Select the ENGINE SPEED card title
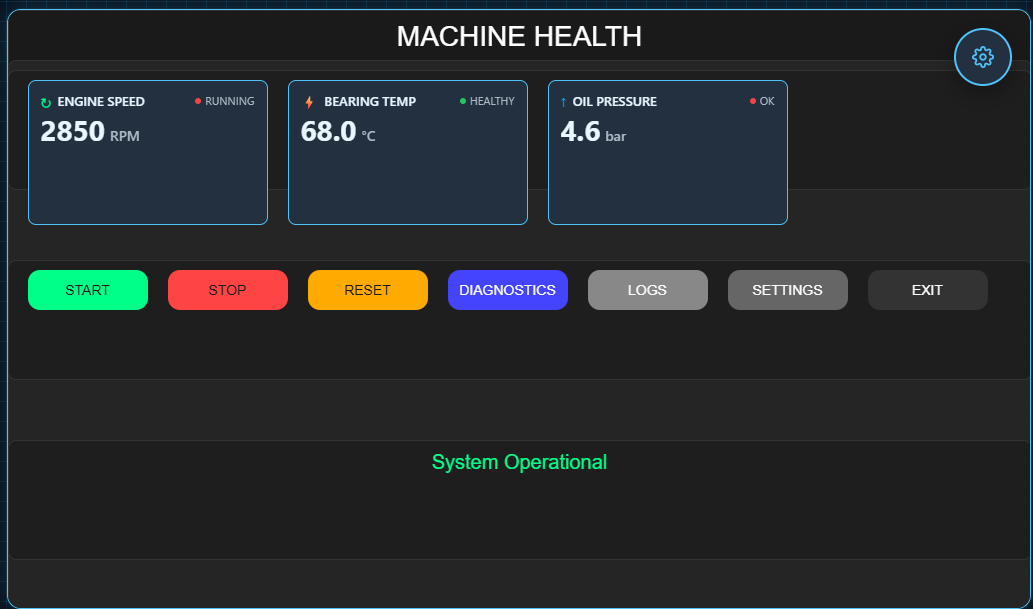 [x=101, y=102]
